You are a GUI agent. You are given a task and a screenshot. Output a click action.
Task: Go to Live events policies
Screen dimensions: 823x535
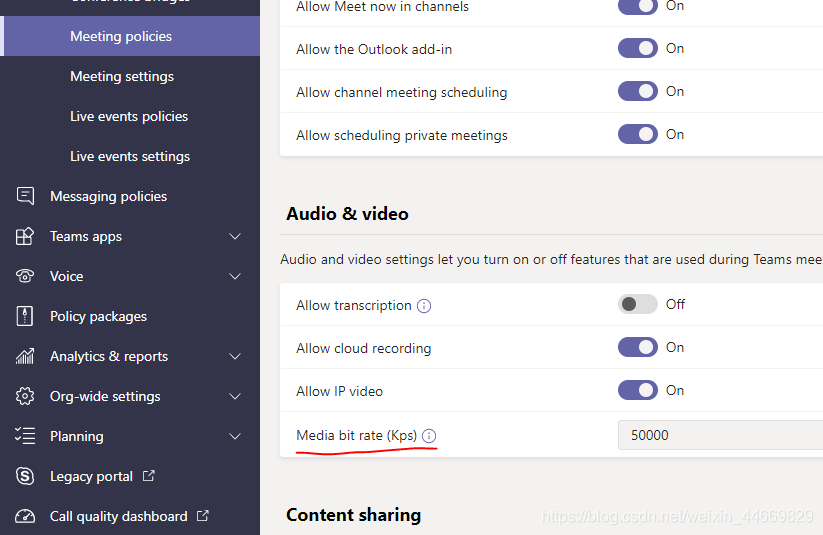click(130, 116)
